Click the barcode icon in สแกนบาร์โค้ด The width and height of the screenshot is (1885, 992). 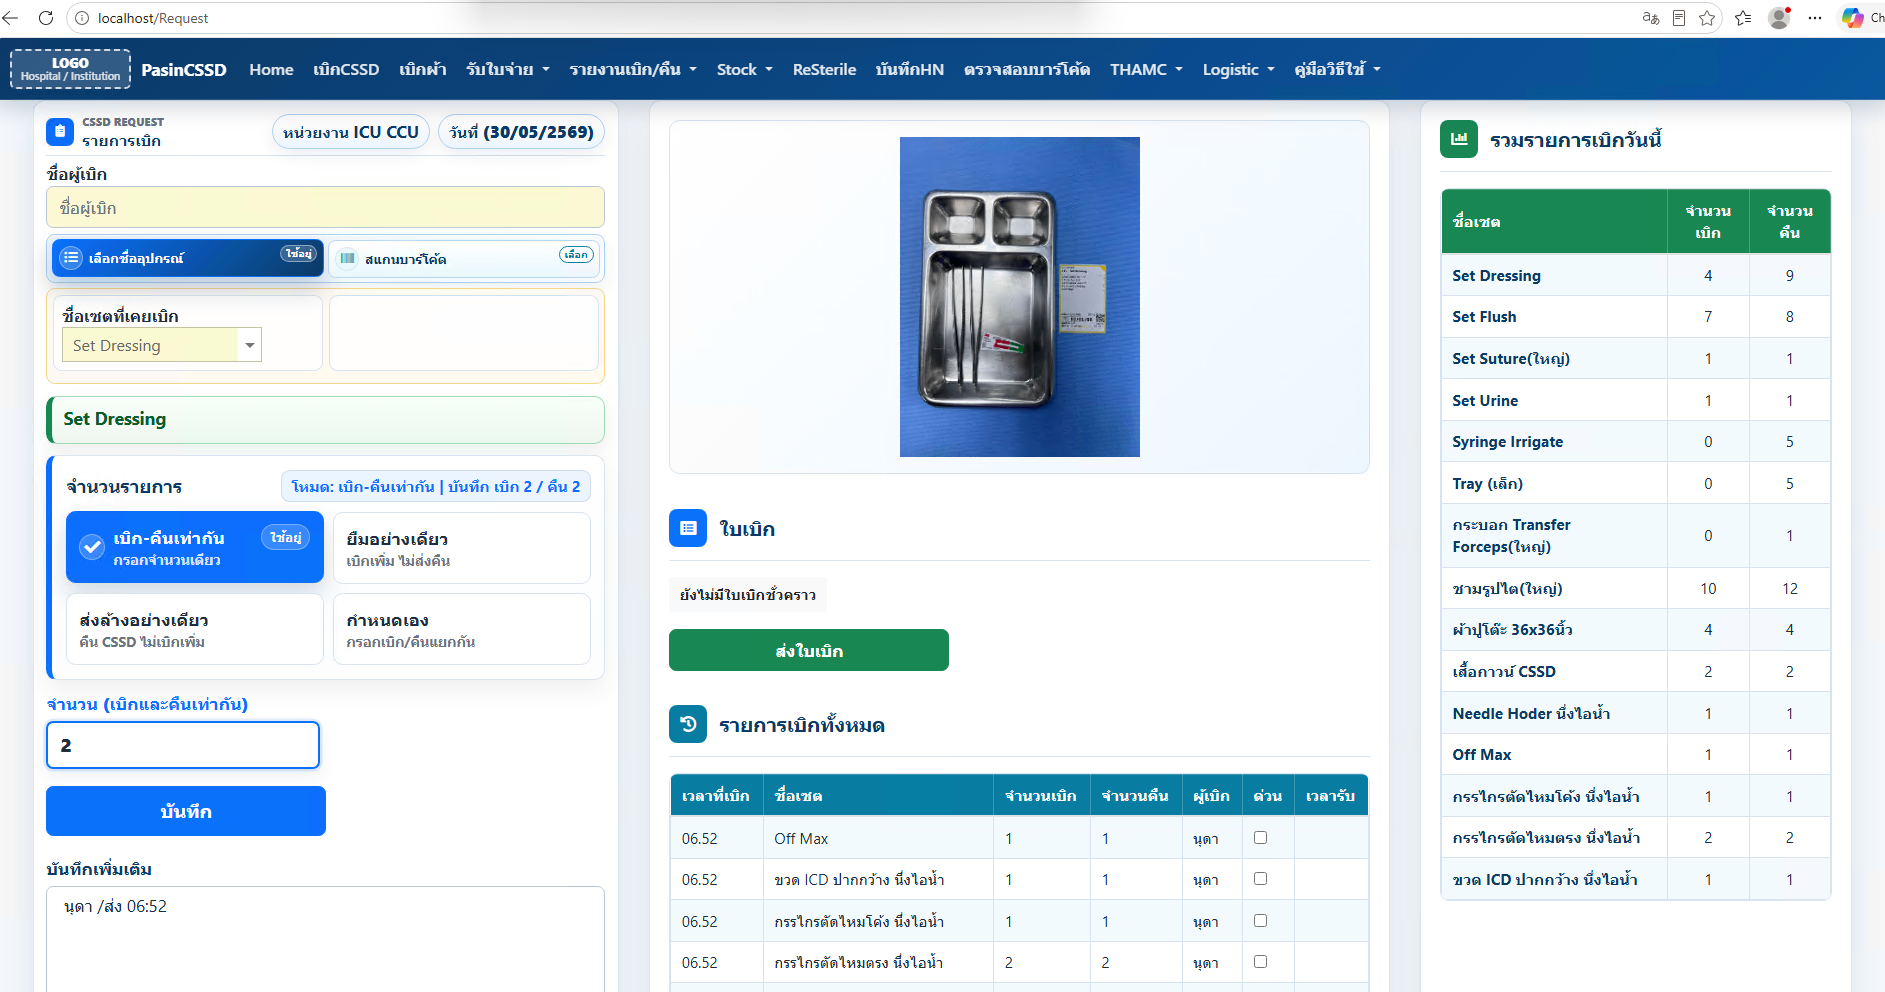(x=347, y=259)
